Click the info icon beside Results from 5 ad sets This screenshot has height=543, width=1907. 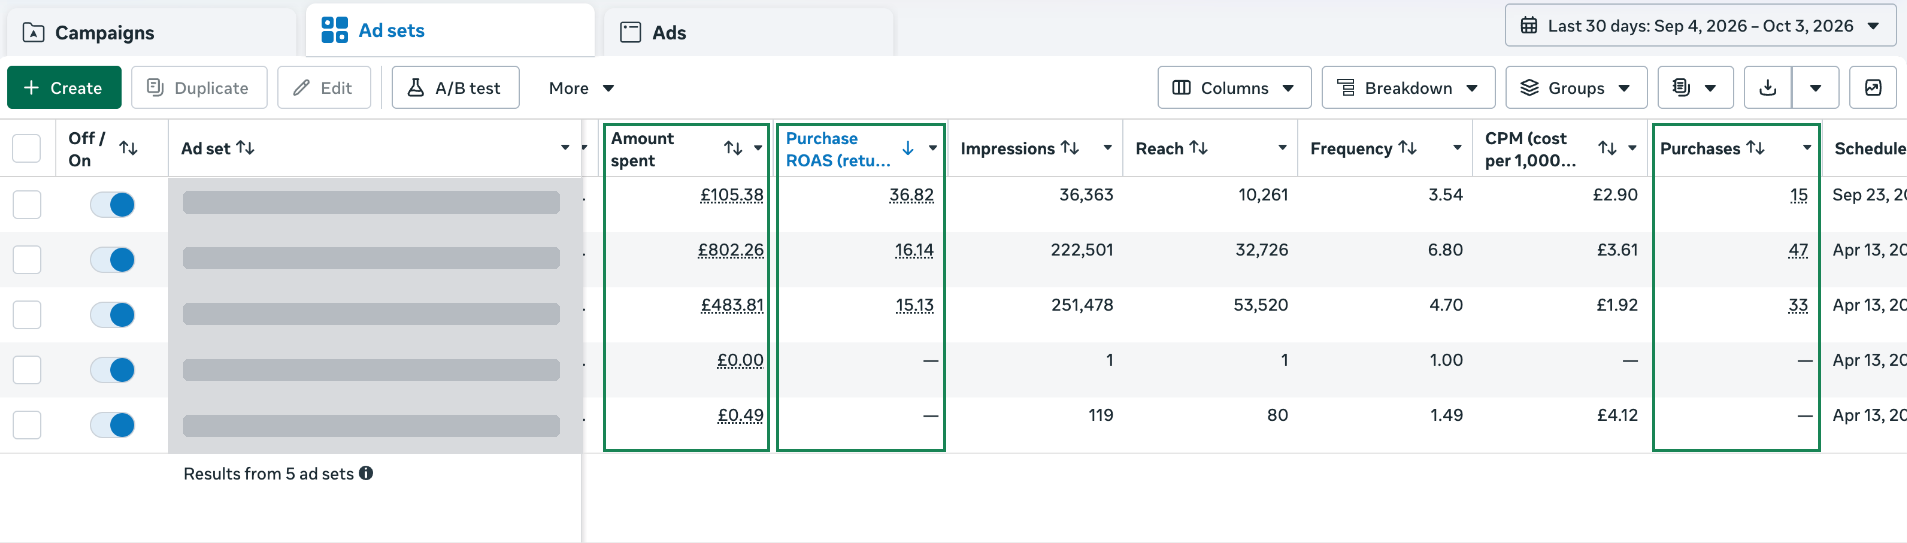(x=366, y=473)
